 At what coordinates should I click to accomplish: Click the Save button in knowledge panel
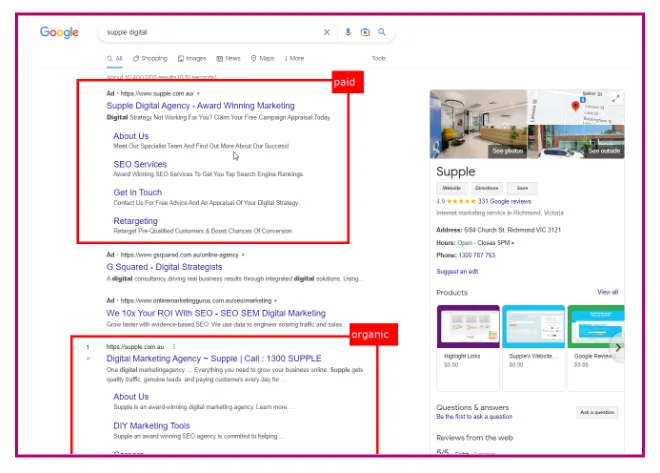pyautogui.click(x=522, y=188)
